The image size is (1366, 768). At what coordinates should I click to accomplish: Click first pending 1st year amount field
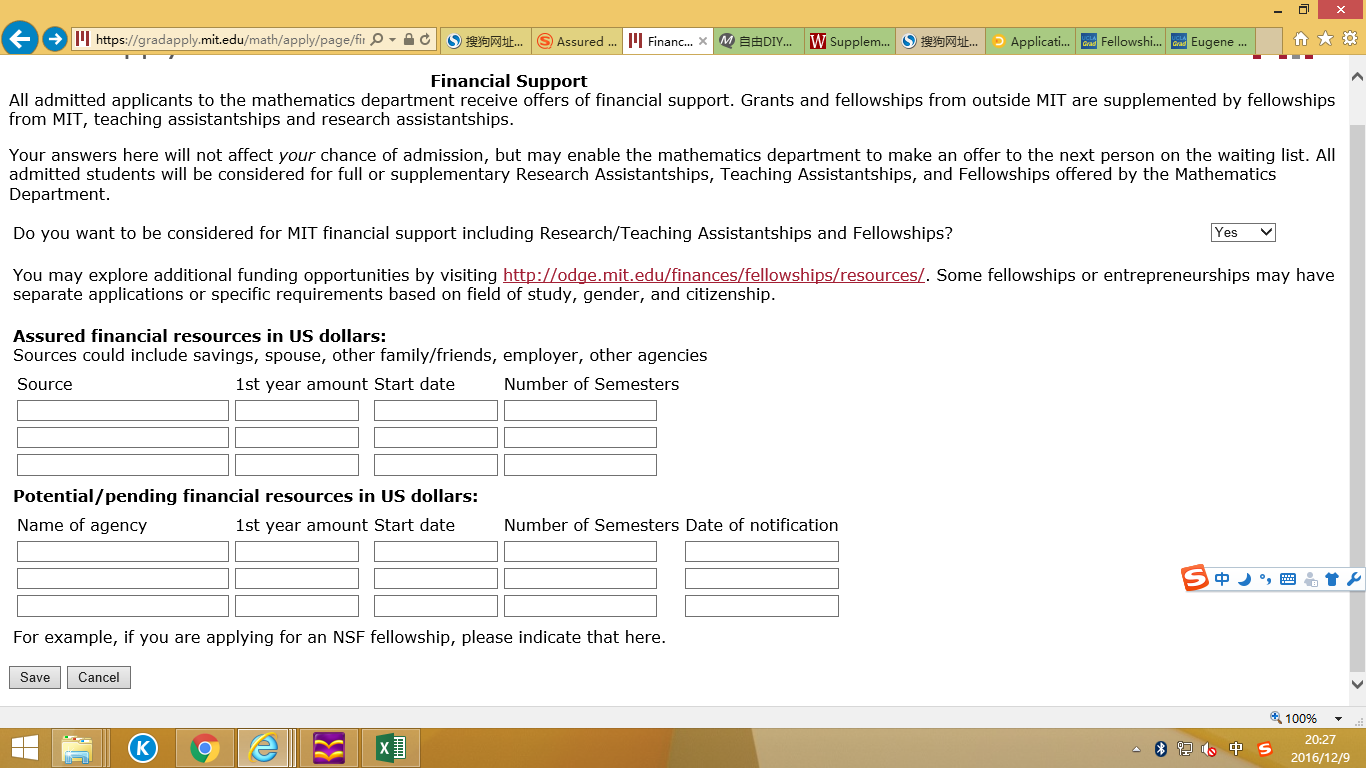pyautogui.click(x=297, y=551)
